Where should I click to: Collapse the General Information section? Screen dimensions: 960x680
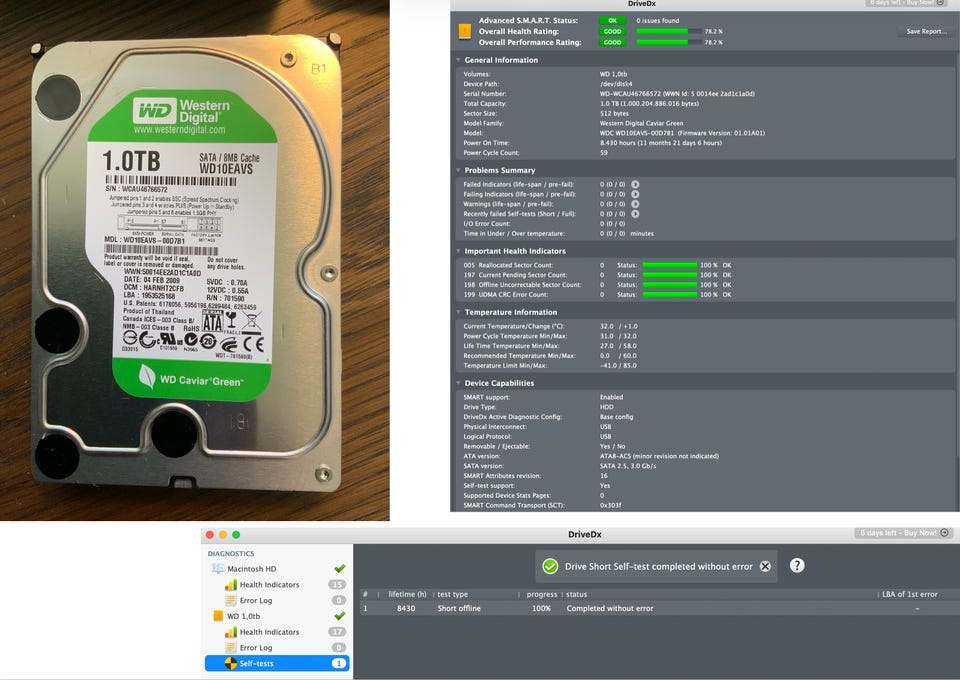458,60
